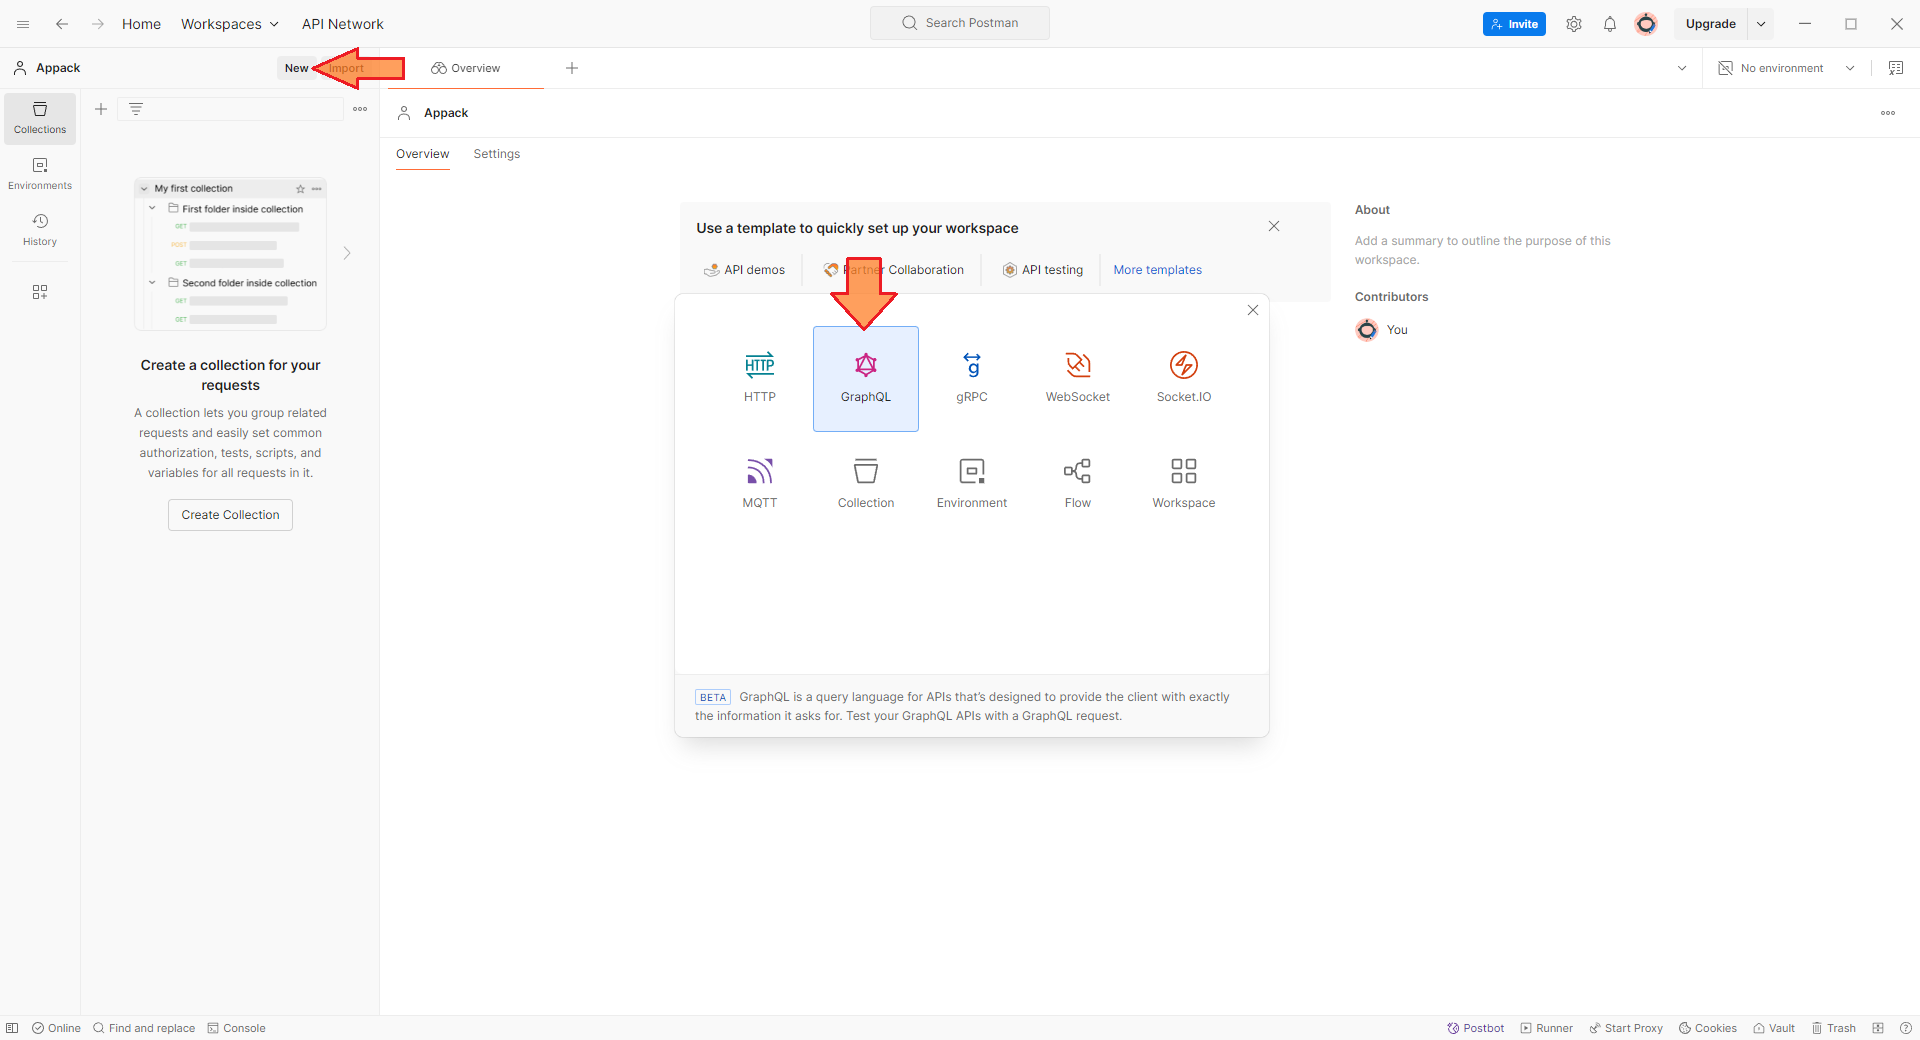Collapse My first collection in preview

pyautogui.click(x=144, y=188)
